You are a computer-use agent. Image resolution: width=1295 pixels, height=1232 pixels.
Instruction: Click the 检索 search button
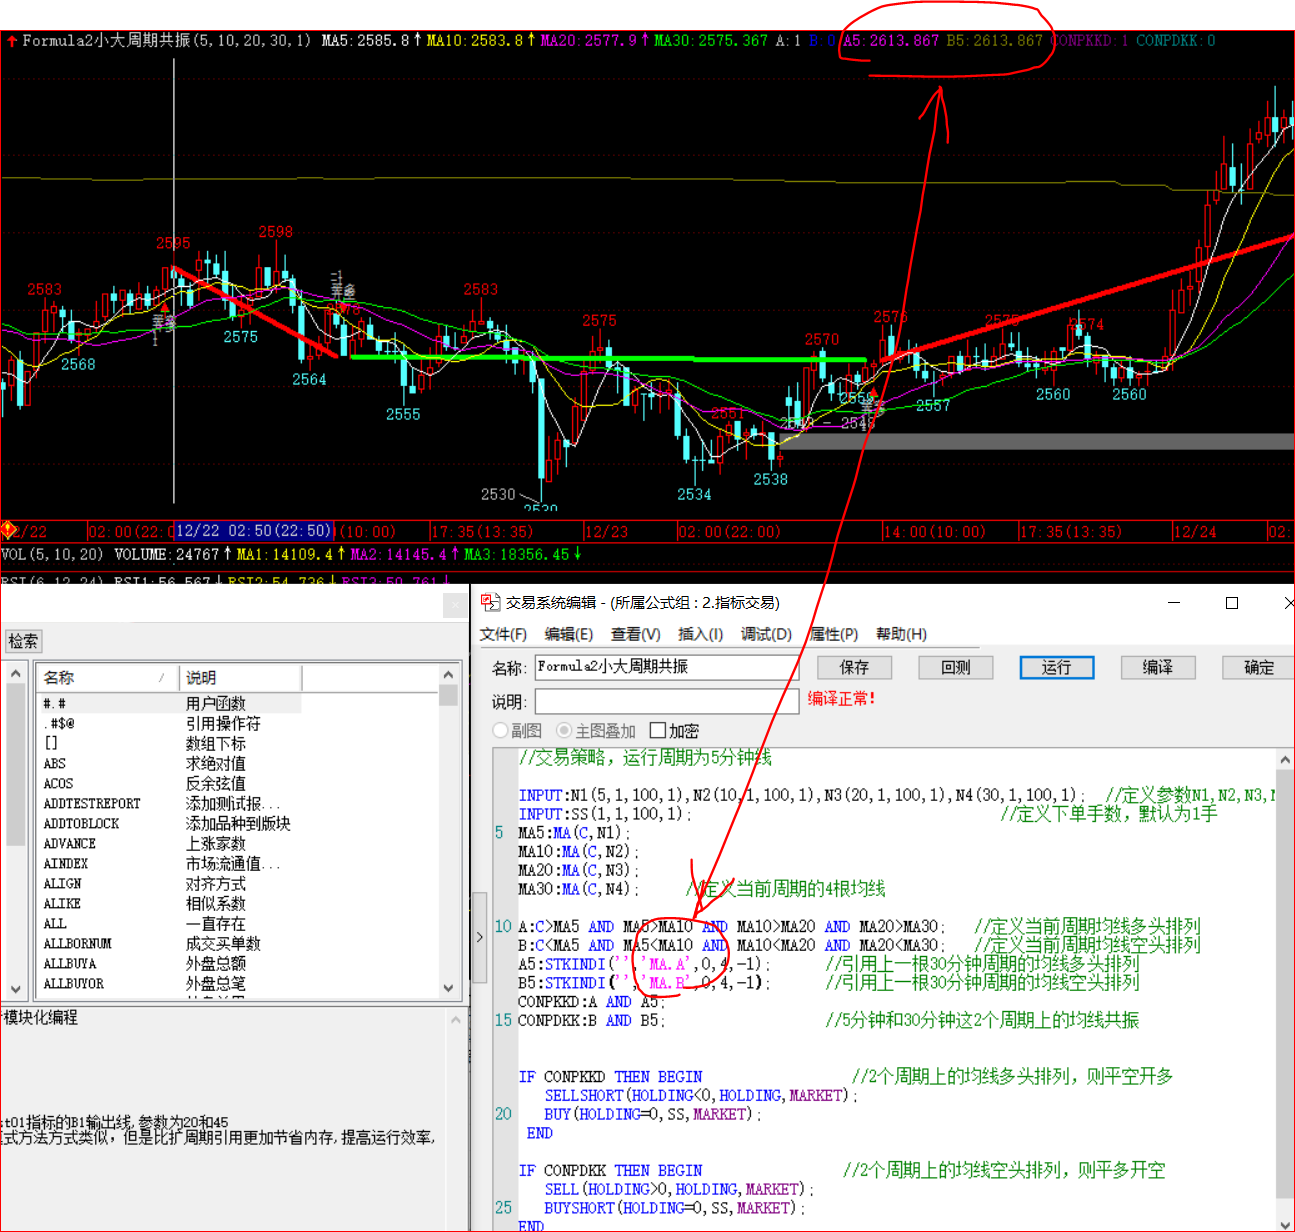click(23, 641)
